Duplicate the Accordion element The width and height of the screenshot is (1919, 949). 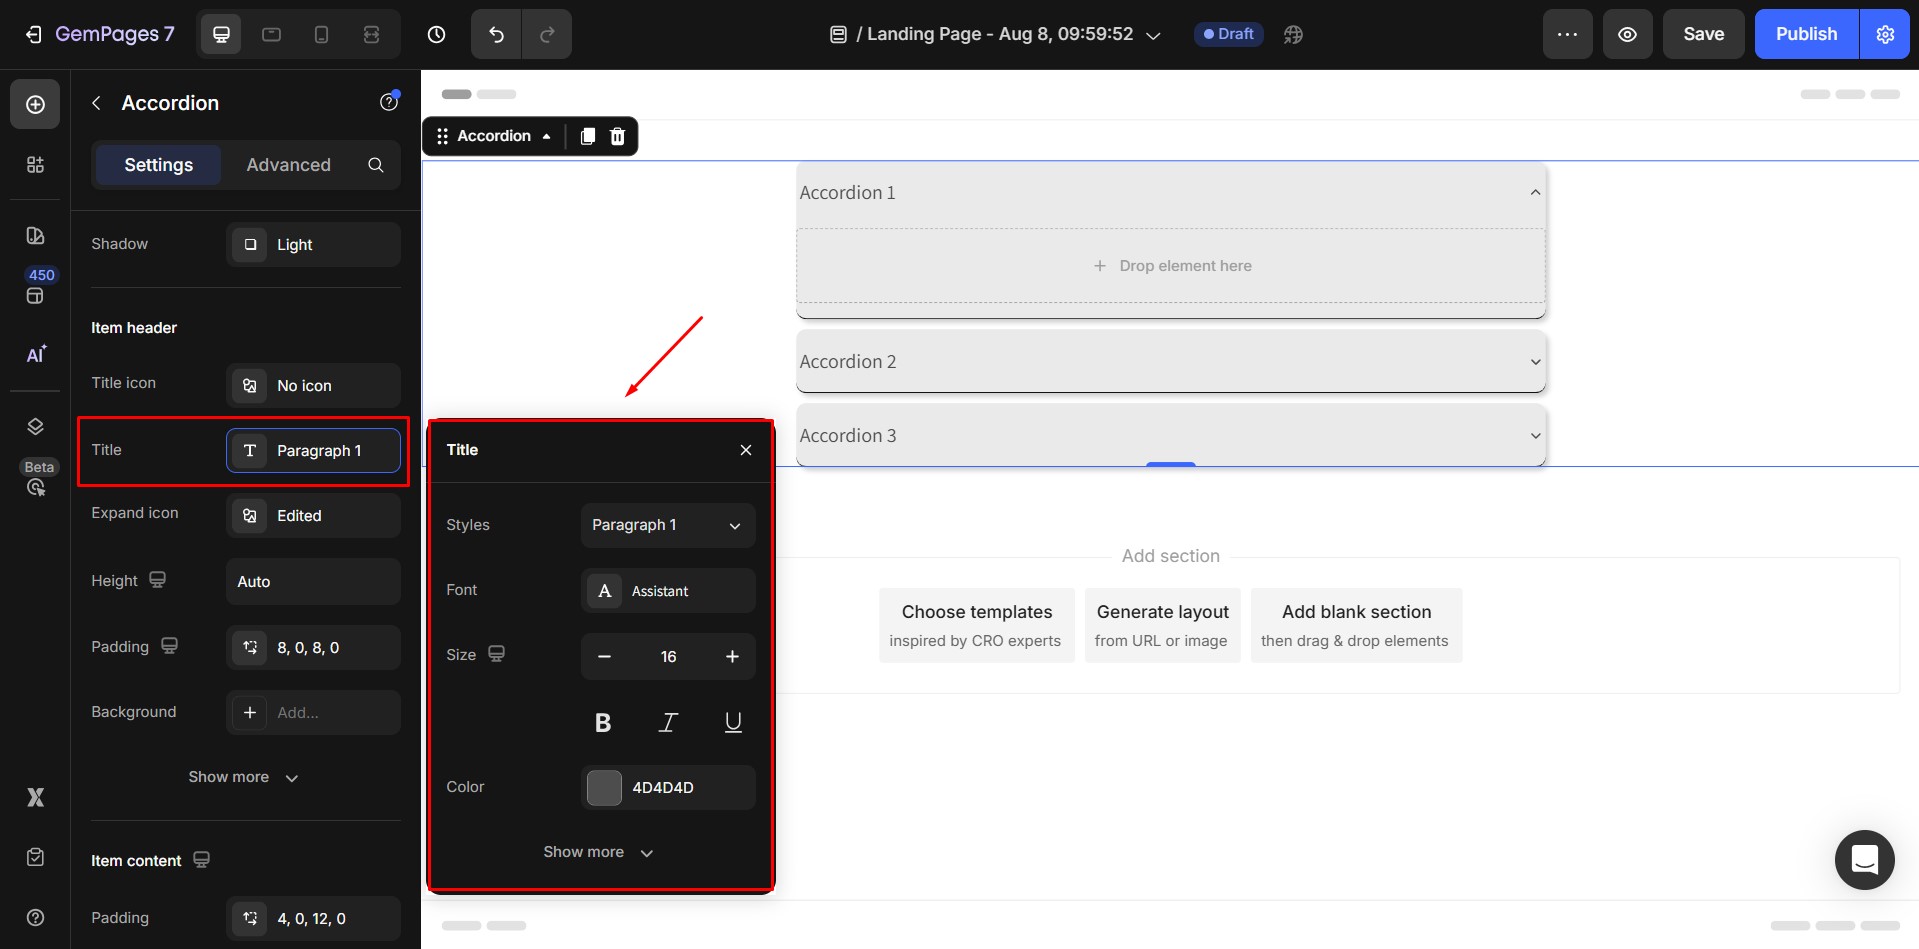[588, 136]
